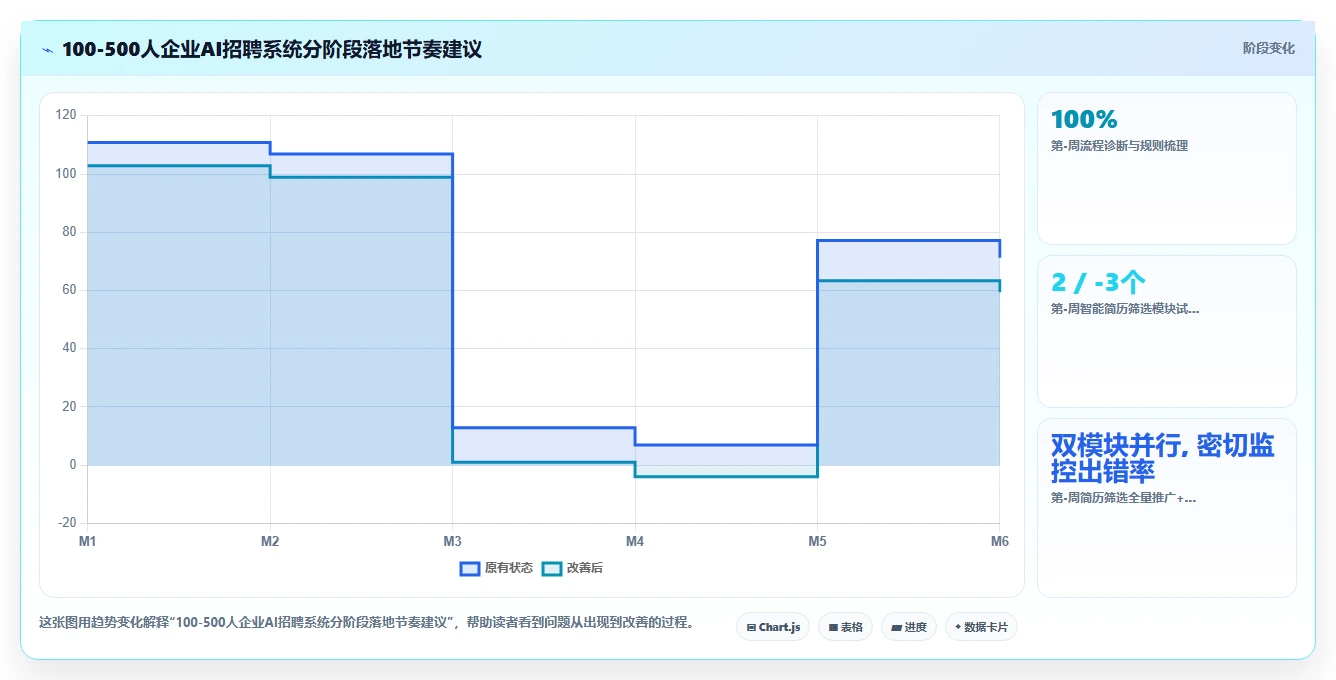Click the 第-周流程诊断与规则梳理 caption
Viewport: 1336px width, 680px height.
(1119, 146)
